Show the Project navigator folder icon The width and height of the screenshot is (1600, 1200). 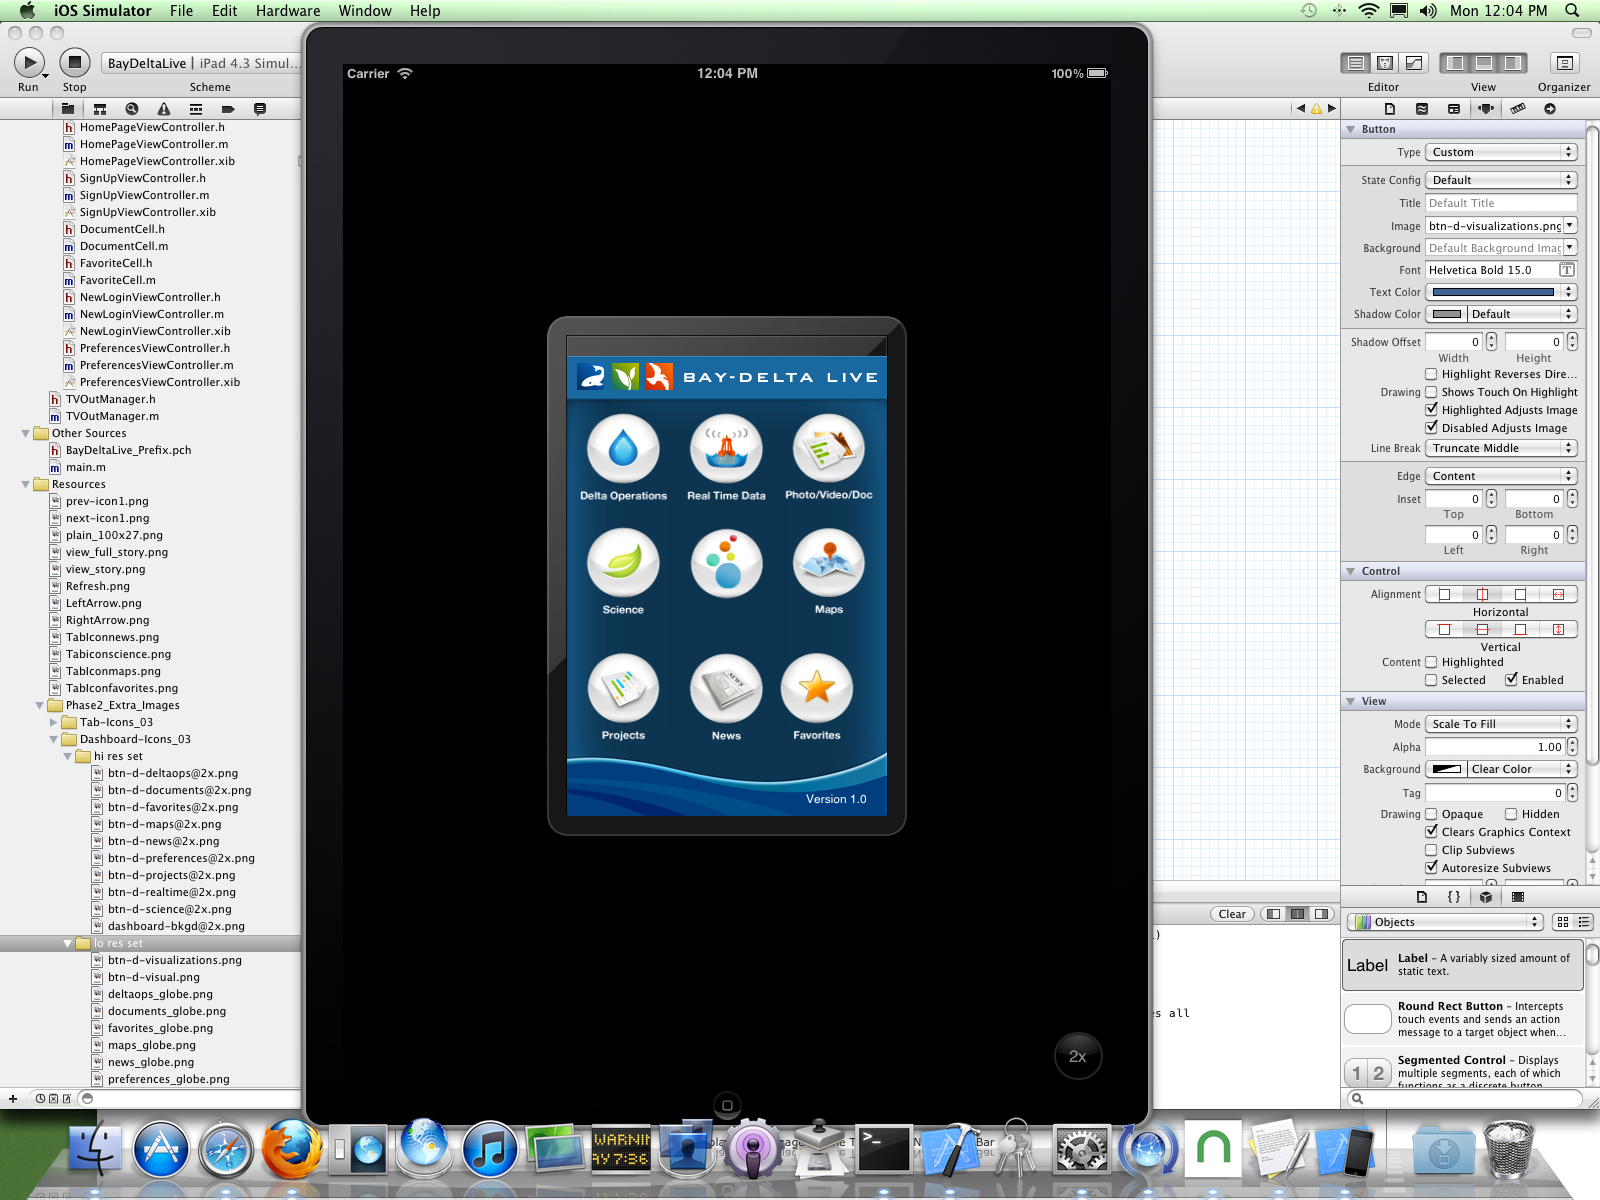tap(68, 109)
